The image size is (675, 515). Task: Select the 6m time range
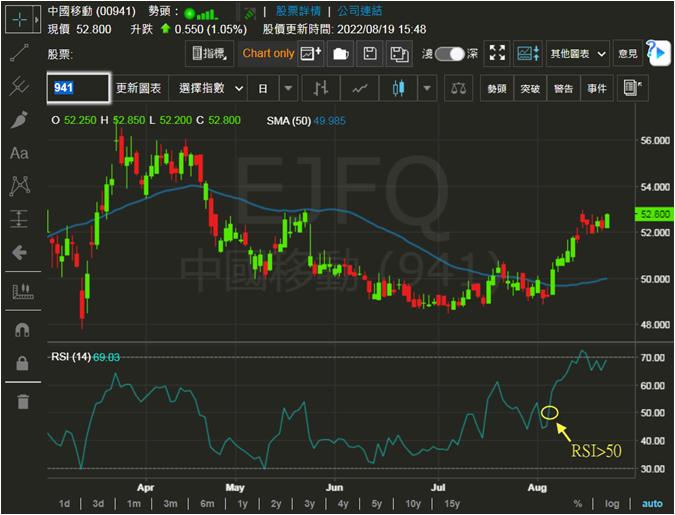coord(207,503)
